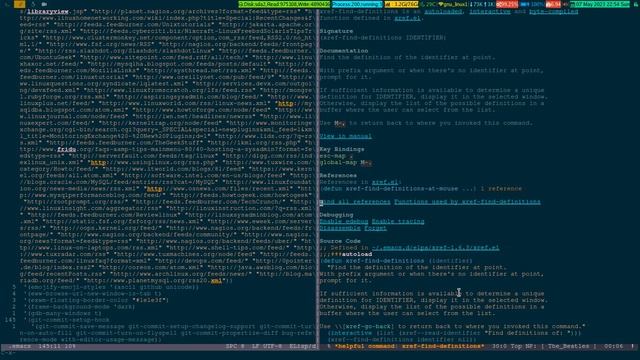640x360 pixels.
Task: Click 'Functions used by xref-find-definitions' button
Action: (x=467, y=202)
